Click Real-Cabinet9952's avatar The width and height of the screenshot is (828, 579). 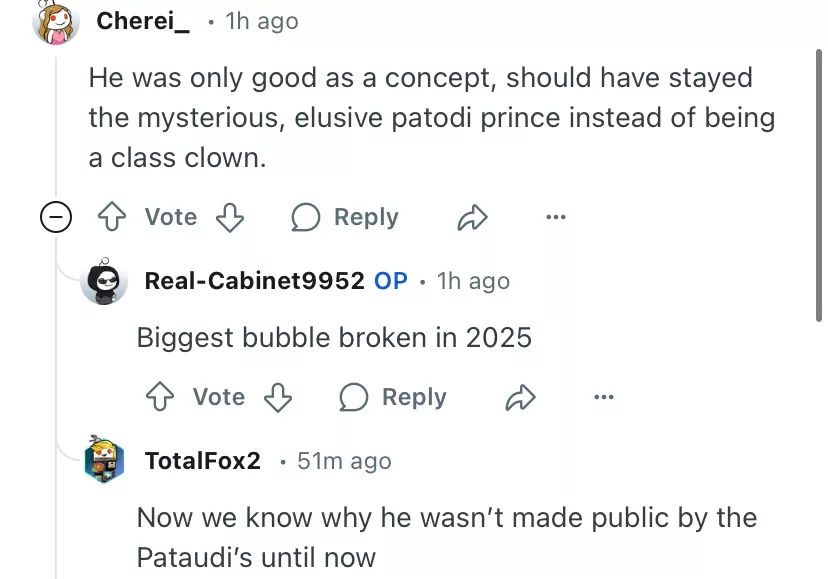point(104,282)
